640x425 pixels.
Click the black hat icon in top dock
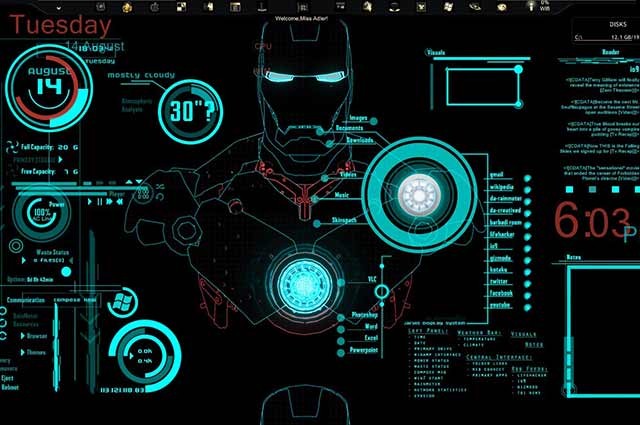coord(393,7)
